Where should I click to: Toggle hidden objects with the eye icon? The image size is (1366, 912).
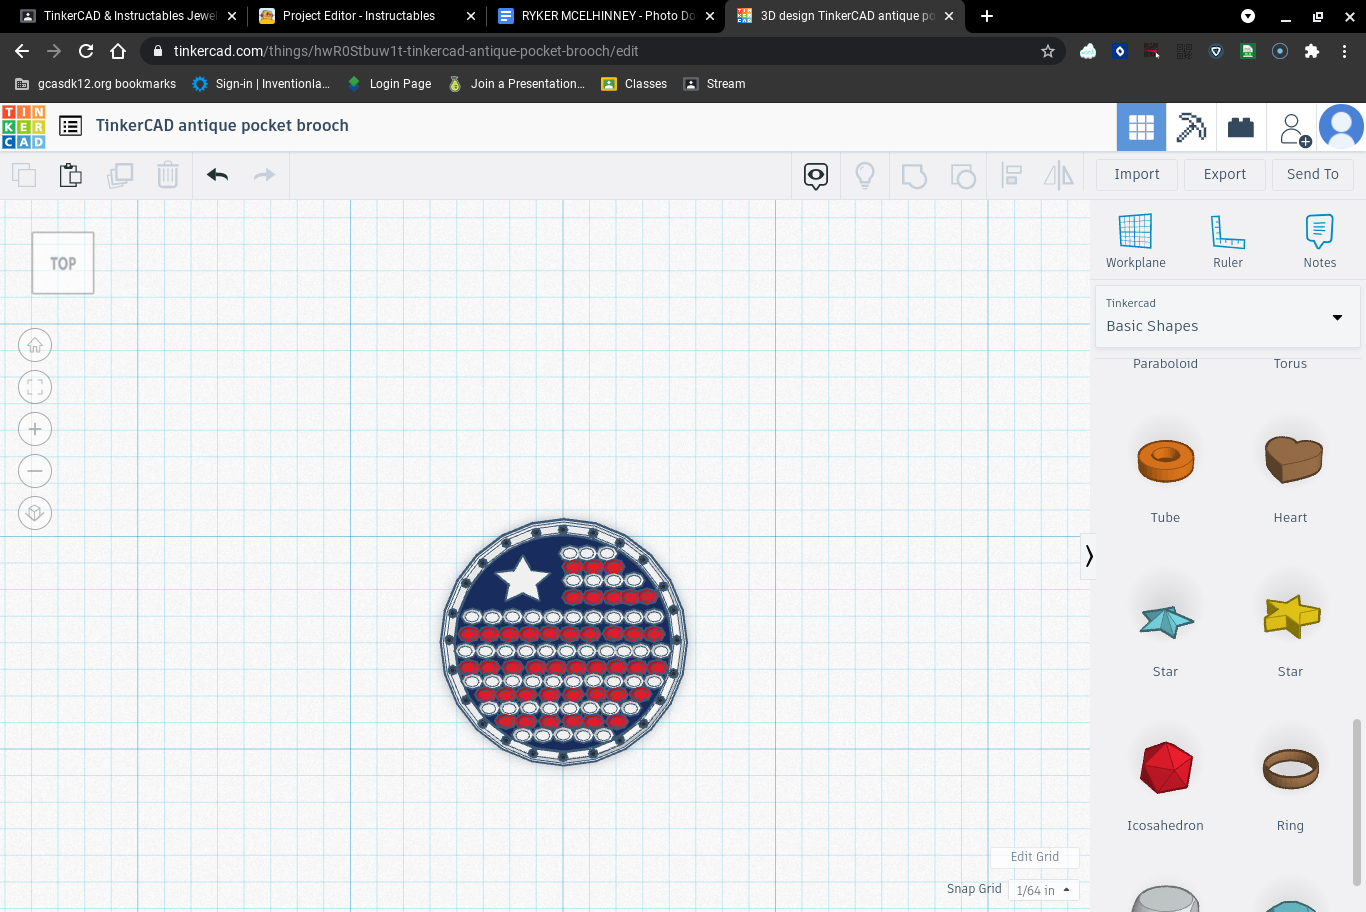(815, 174)
